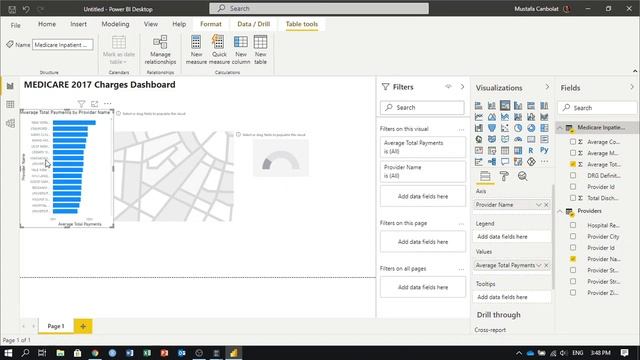Check the Provider City field
Screen dimensions: 640x360
tap(573, 236)
